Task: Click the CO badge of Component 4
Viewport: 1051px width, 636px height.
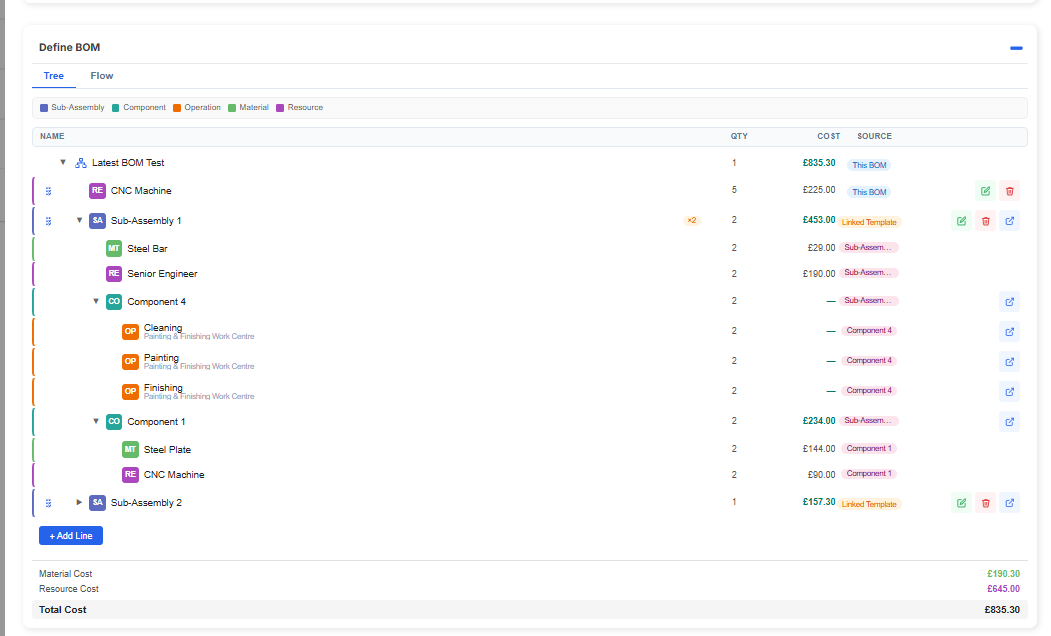Action: pos(114,302)
